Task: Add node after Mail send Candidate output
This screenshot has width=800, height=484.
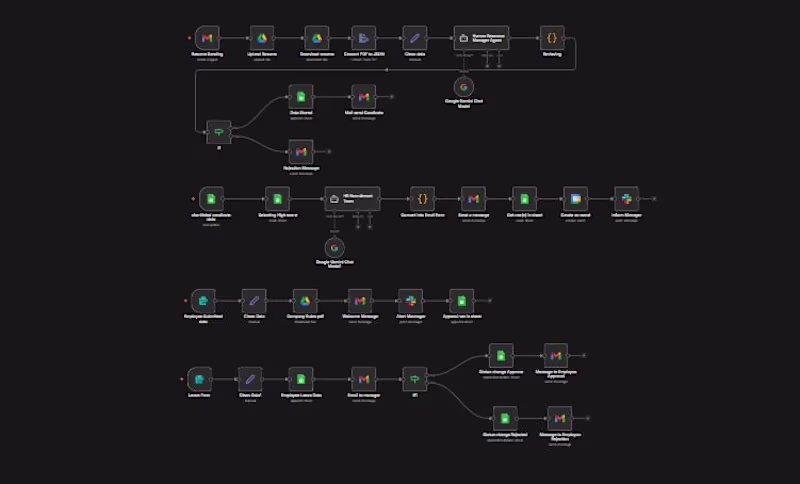Action: 392,97
